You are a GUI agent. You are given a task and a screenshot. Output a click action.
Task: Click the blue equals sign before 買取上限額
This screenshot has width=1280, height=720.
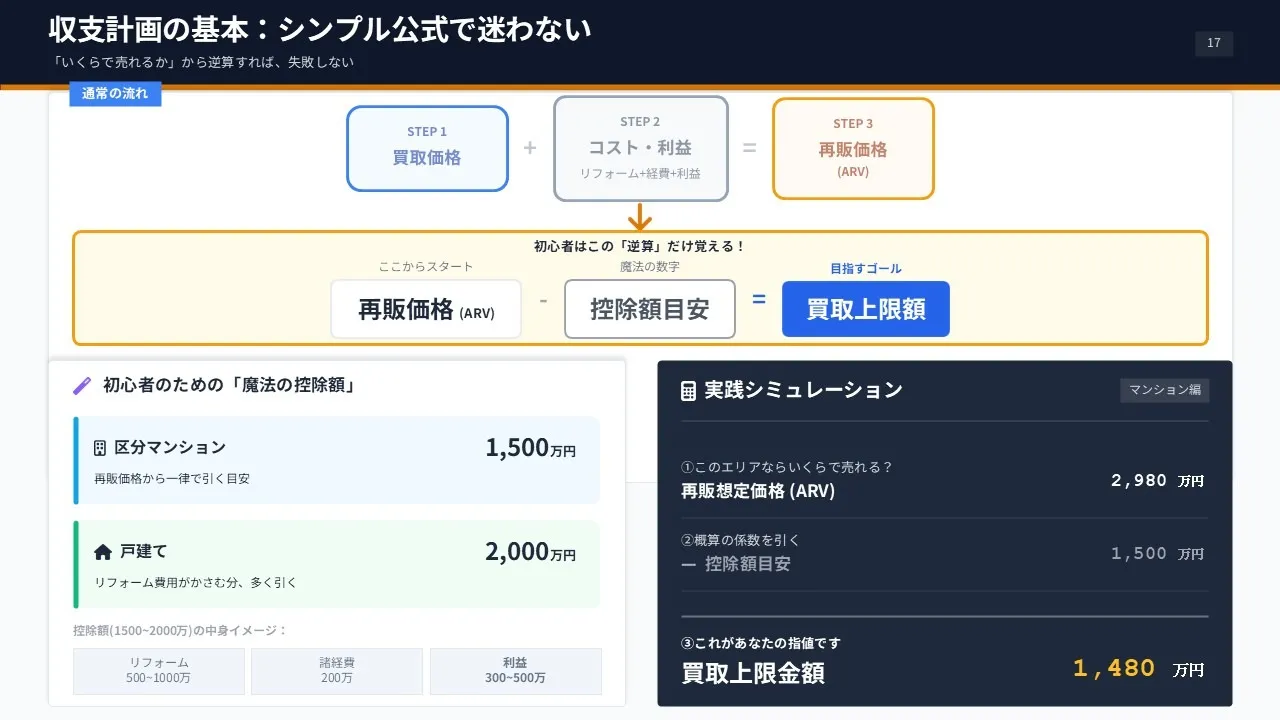click(759, 299)
